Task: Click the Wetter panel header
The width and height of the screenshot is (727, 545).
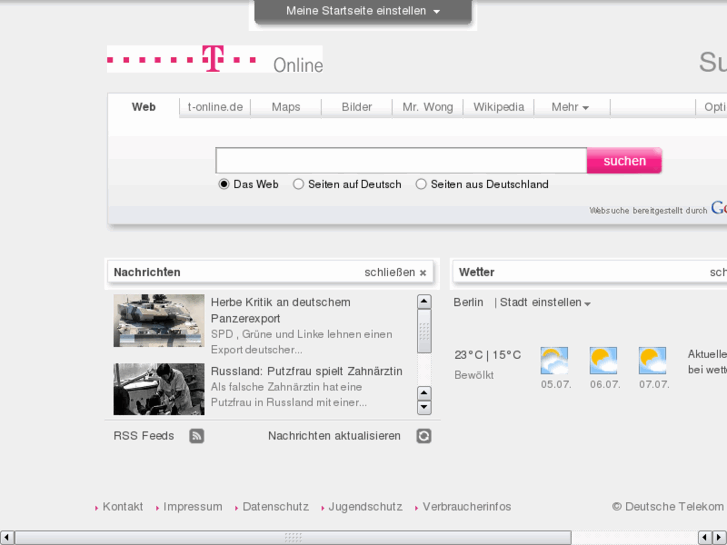Action: tap(589, 272)
